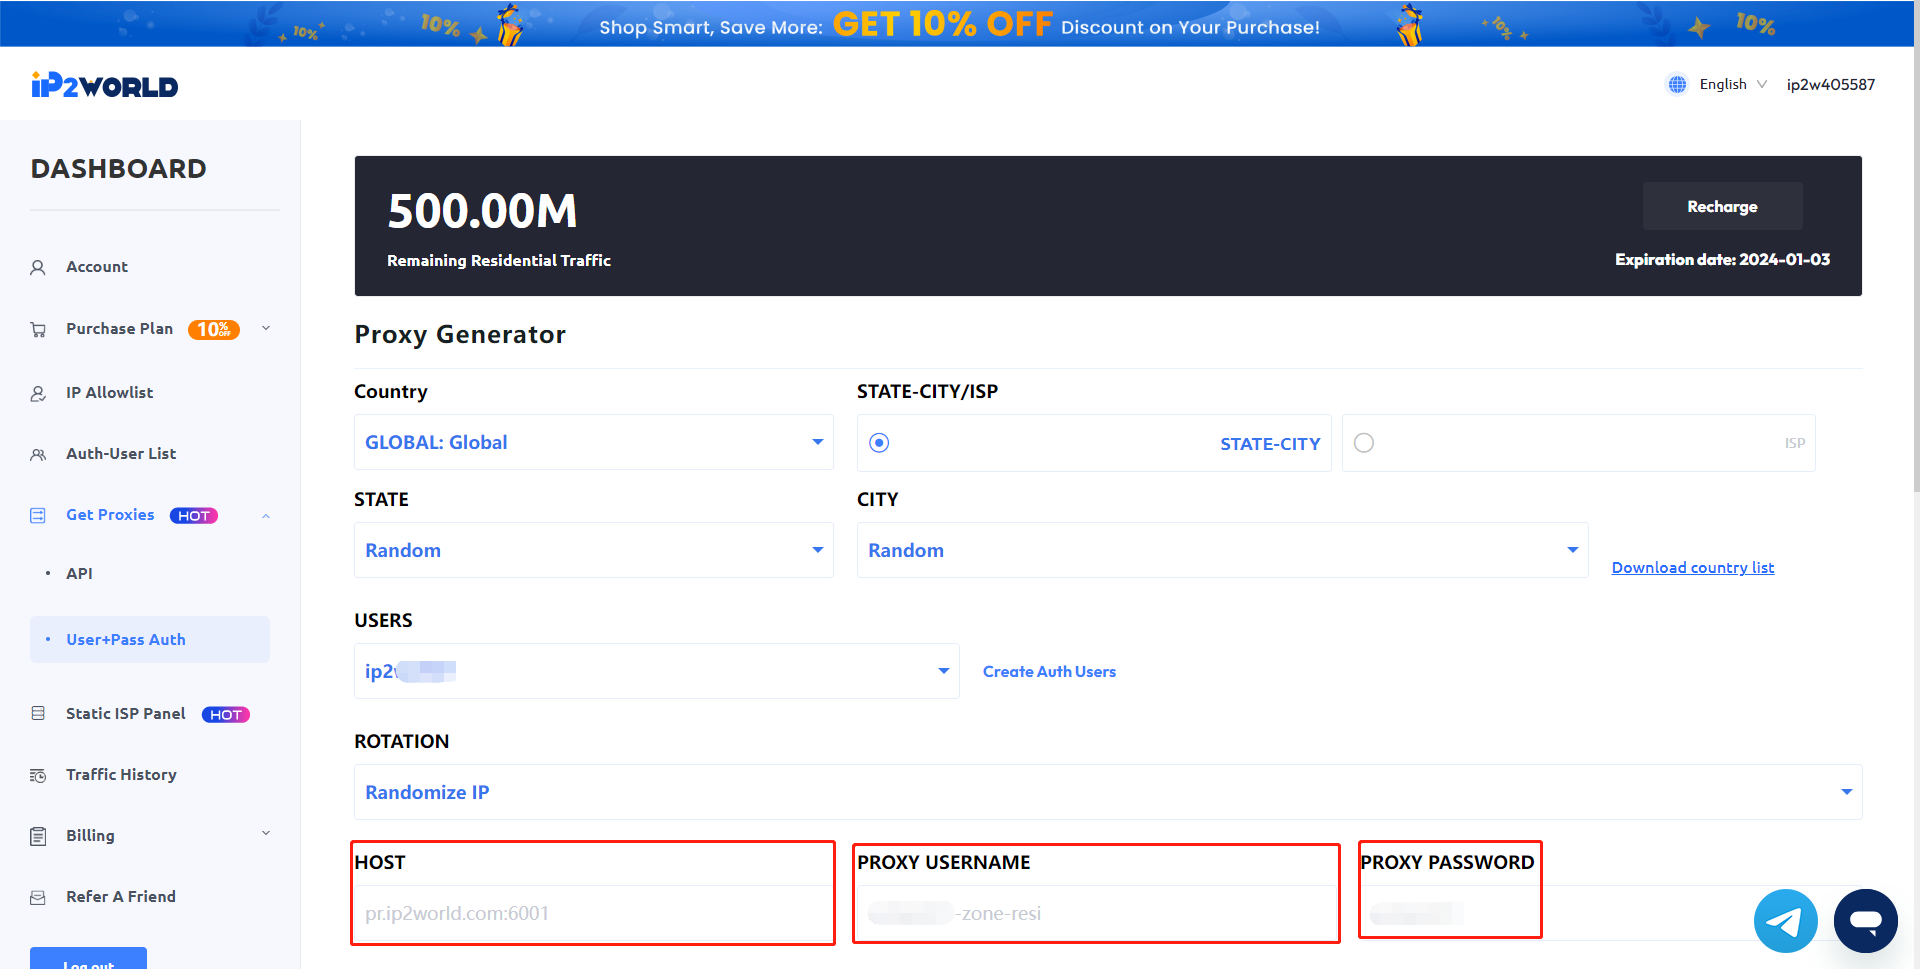Click the ip2w405587 username
The width and height of the screenshot is (1920, 969).
(1831, 85)
